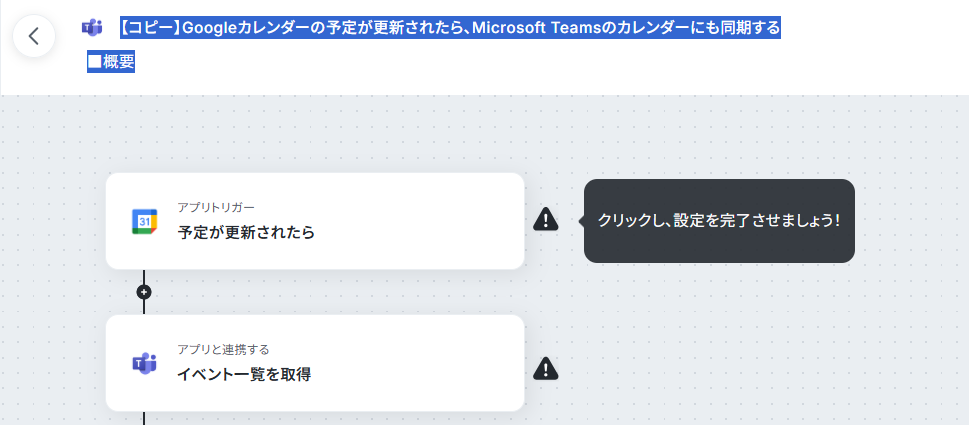Image resolution: width=969 pixels, height=425 pixels.
Task: Select the flow title starting with 【コピー】Googleカレンダー
Action: [x=451, y=28]
